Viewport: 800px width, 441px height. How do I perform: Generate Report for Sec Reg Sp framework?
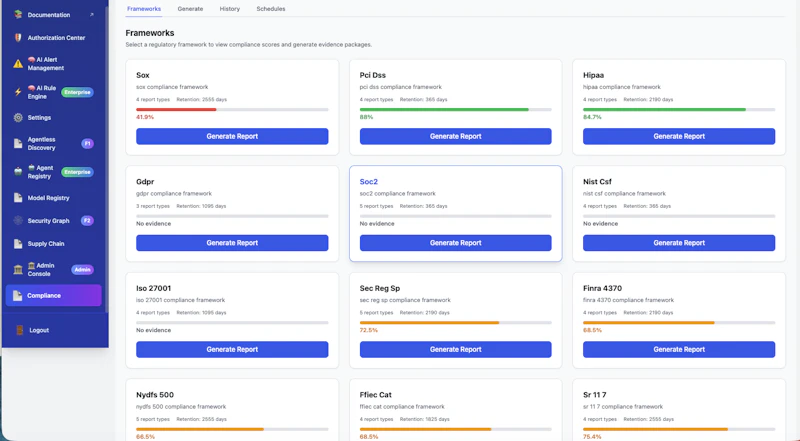pyautogui.click(x=456, y=350)
